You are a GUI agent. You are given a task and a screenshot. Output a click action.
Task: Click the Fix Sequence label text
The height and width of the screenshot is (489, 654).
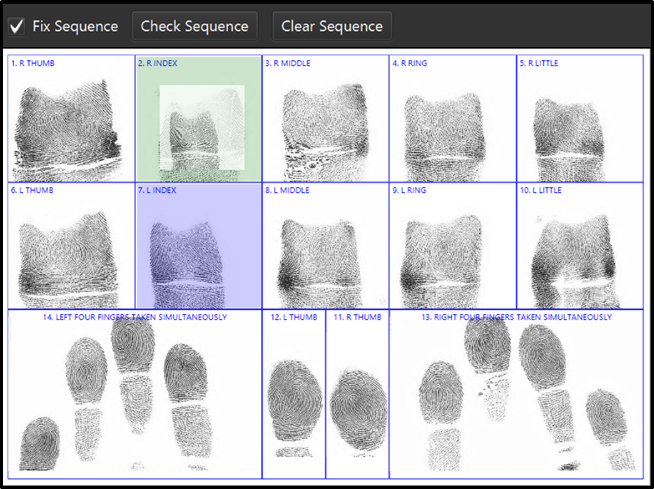point(75,26)
